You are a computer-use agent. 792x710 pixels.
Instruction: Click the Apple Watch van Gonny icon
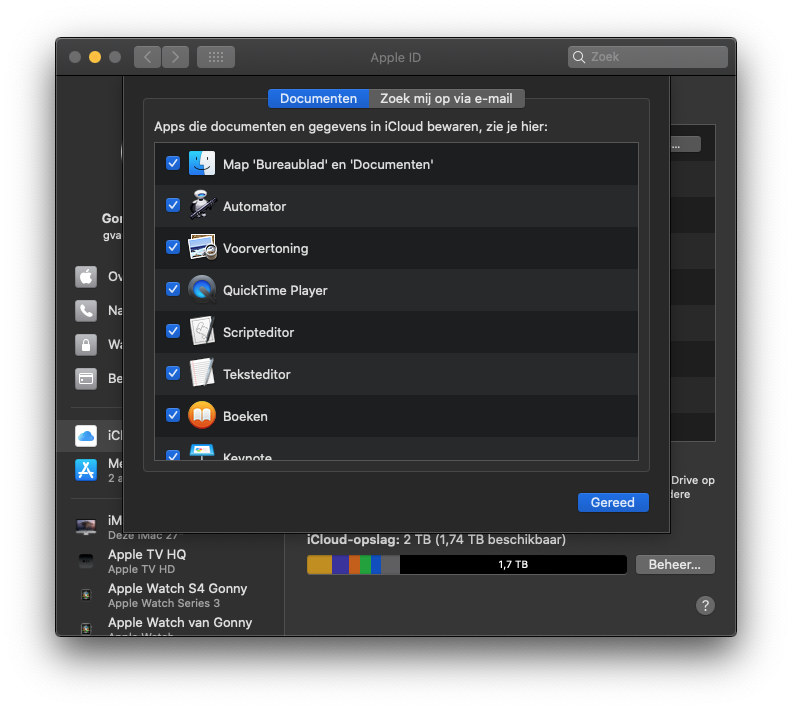[86, 628]
